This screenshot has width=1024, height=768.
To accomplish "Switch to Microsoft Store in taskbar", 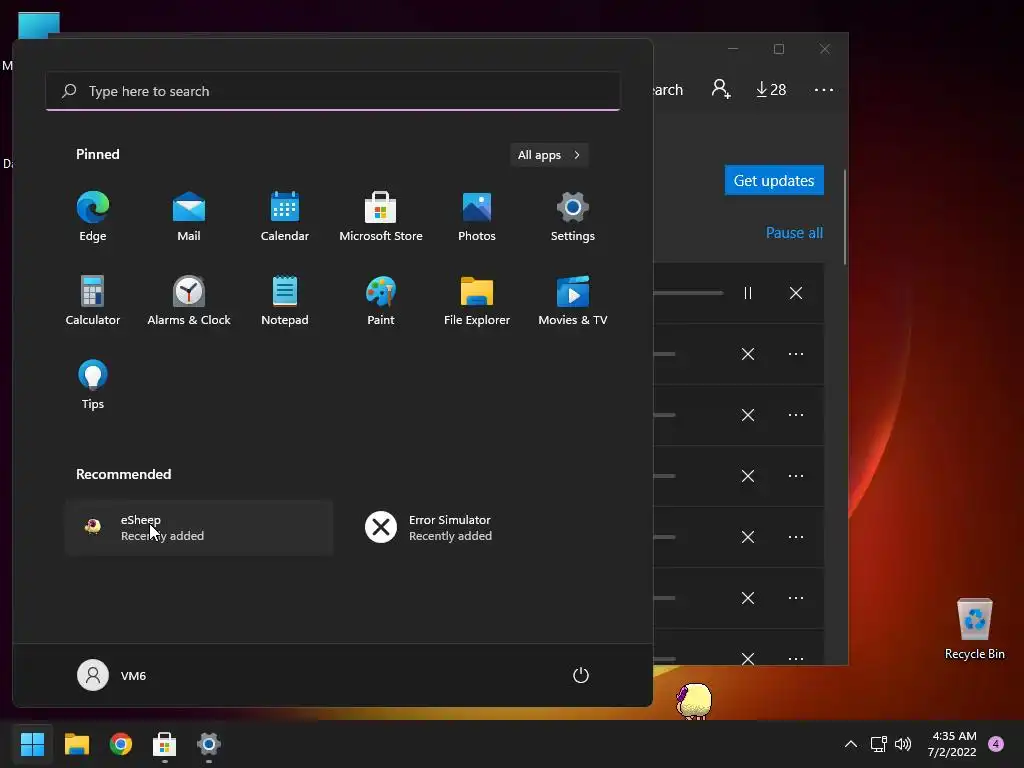I will (x=165, y=744).
